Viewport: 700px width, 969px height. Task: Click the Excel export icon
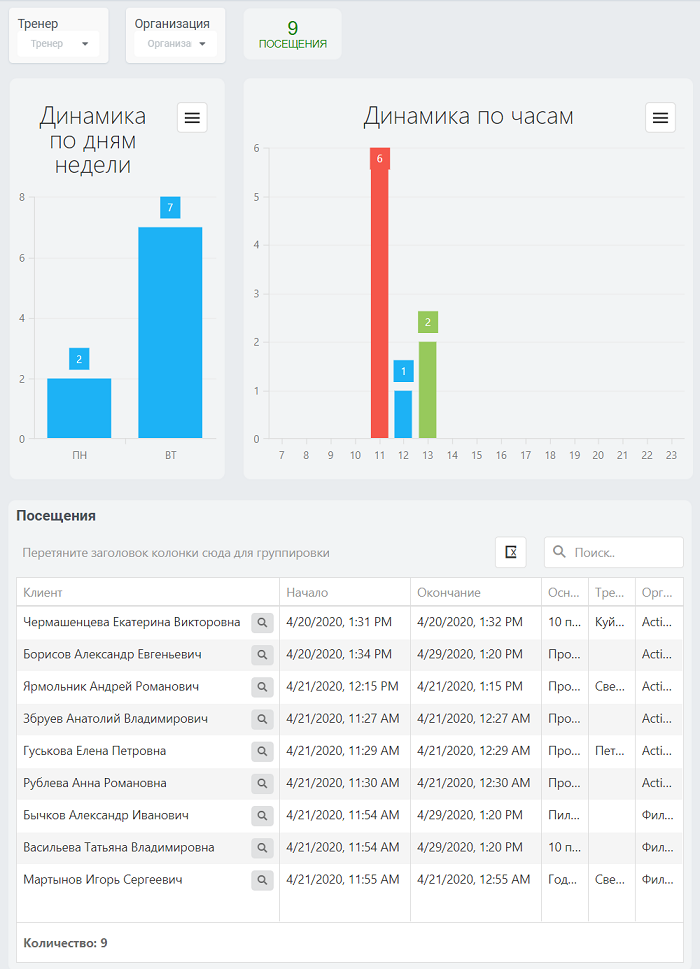click(x=511, y=552)
